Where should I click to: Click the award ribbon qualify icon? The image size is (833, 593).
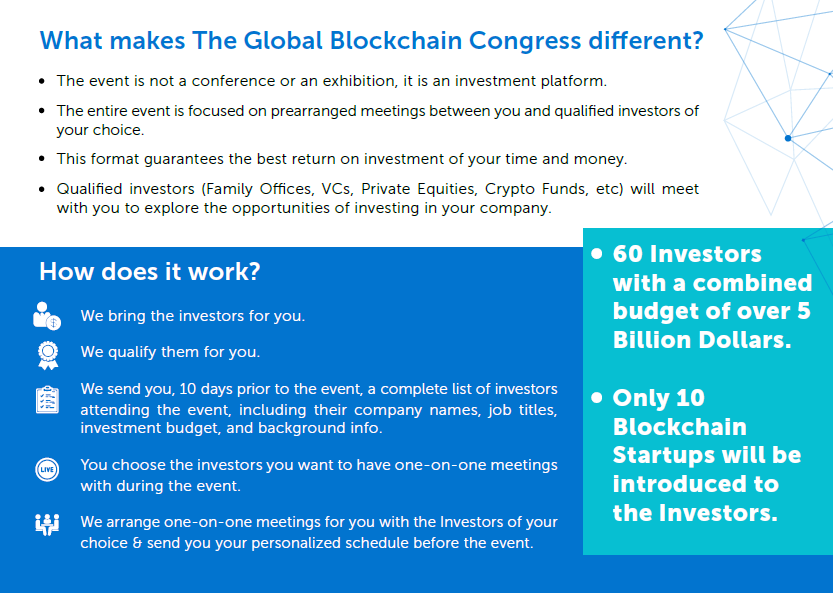(48, 355)
